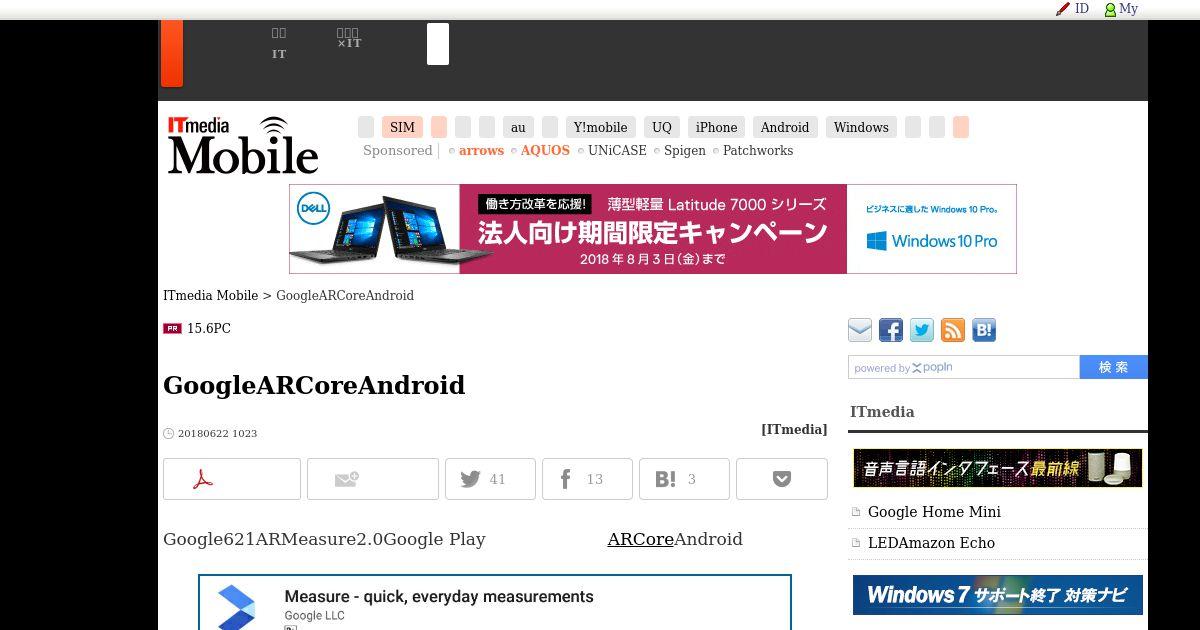This screenshot has width=1200, height=630.
Task: Select the UQ category tab
Action: coord(662,127)
